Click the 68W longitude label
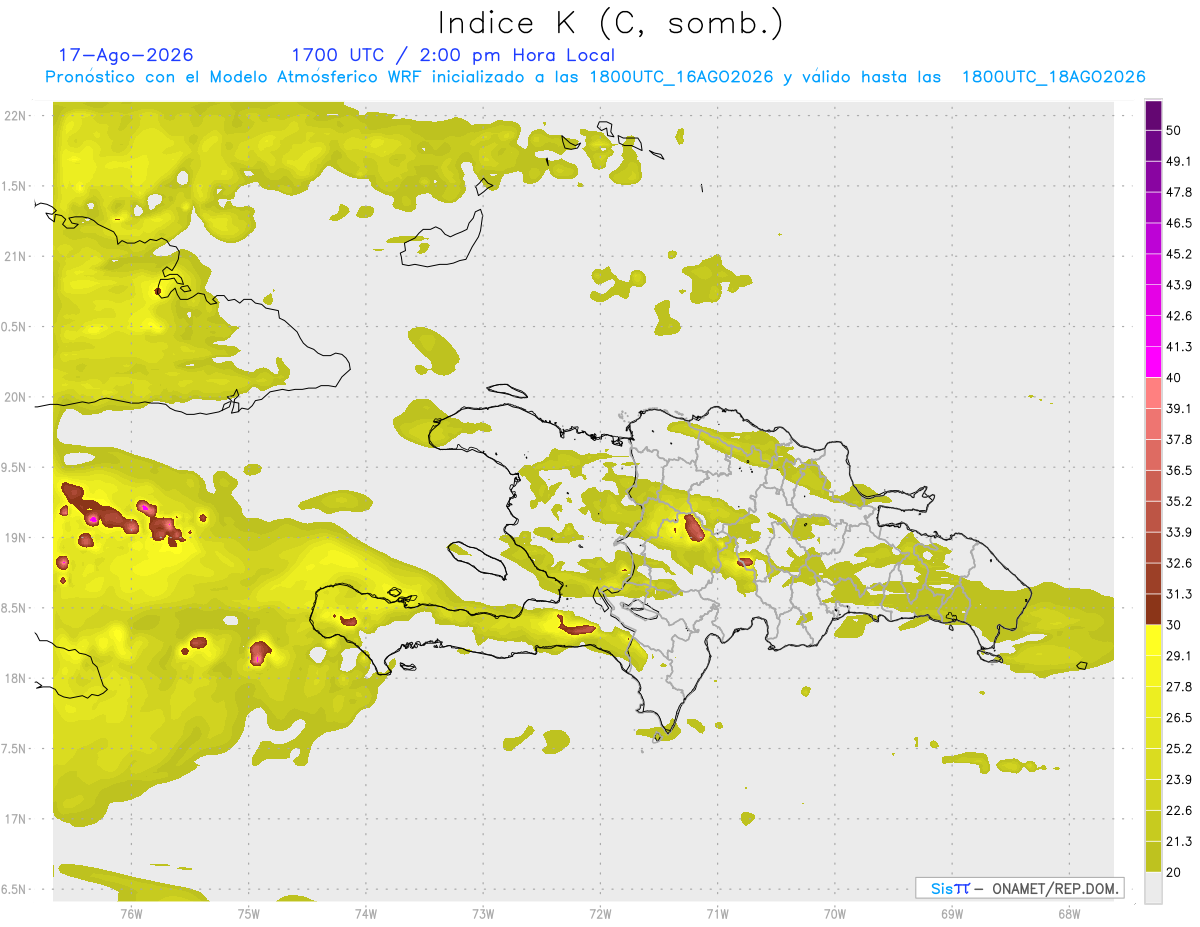Viewport: 1200px width, 927px height. click(x=1068, y=913)
